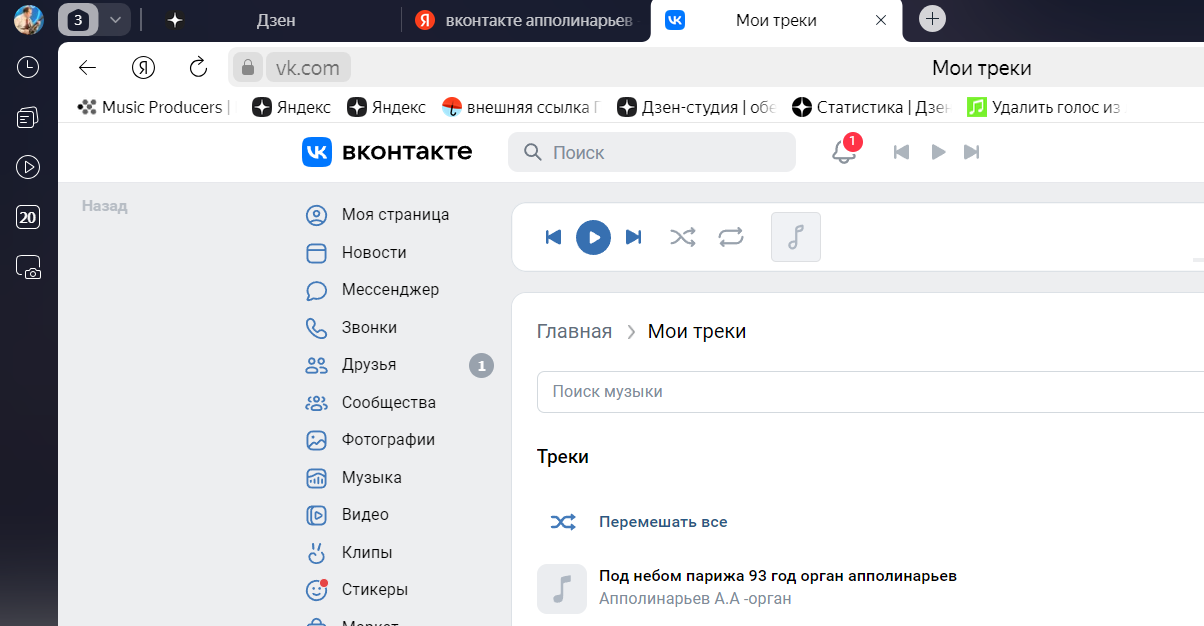Screen dimensions: 1204x626
Task: Play music from the VK header
Action: coord(938,152)
